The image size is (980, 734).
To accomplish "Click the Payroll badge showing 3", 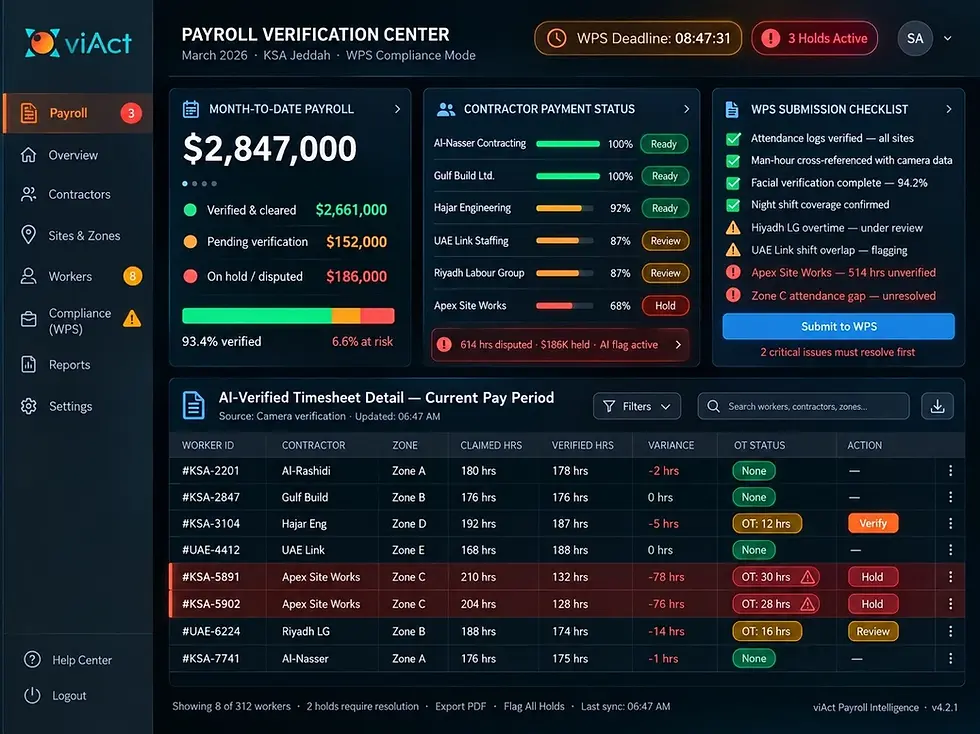I will tap(131, 113).
